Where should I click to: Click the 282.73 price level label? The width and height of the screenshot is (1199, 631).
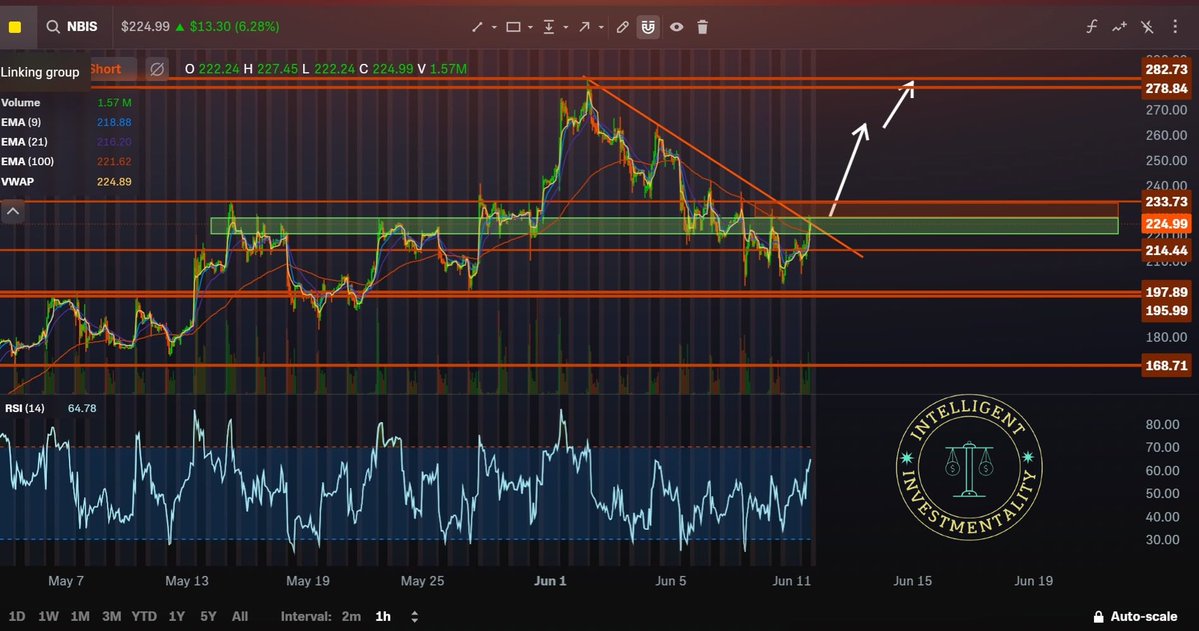[x=1166, y=70]
